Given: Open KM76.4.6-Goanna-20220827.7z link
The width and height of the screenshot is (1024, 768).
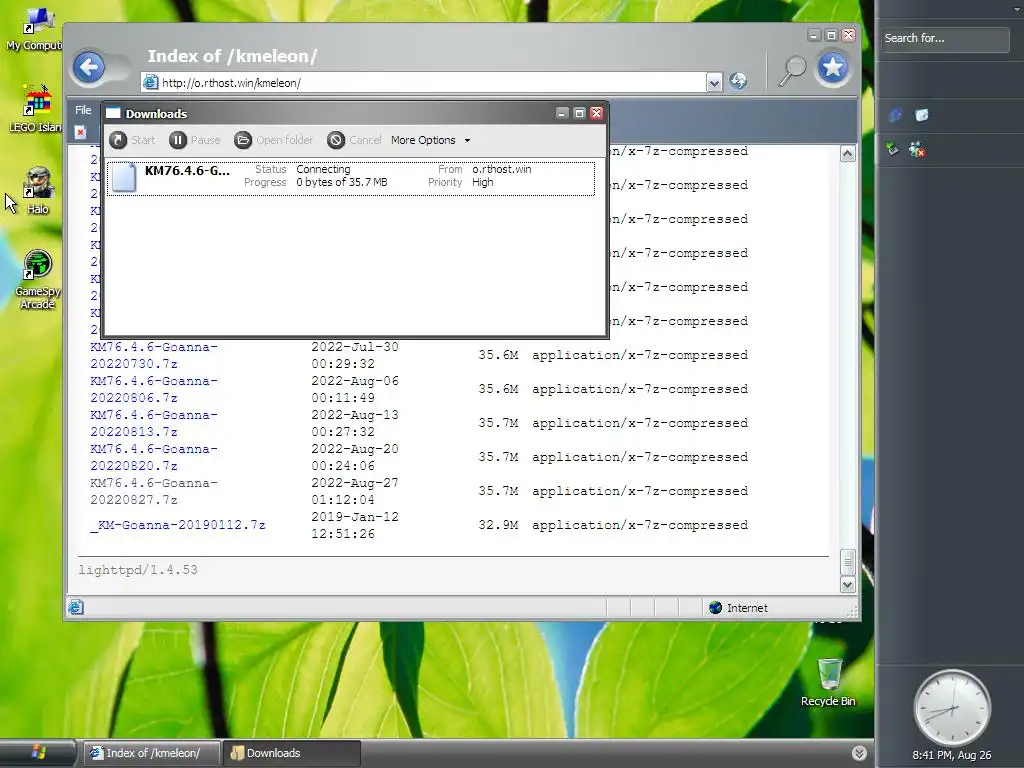Looking at the screenshot, I should click(154, 491).
